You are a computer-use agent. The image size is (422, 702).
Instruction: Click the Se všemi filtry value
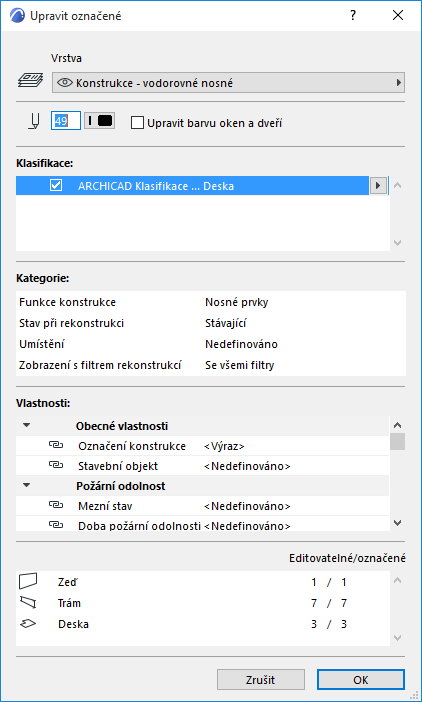pyautogui.click(x=239, y=365)
